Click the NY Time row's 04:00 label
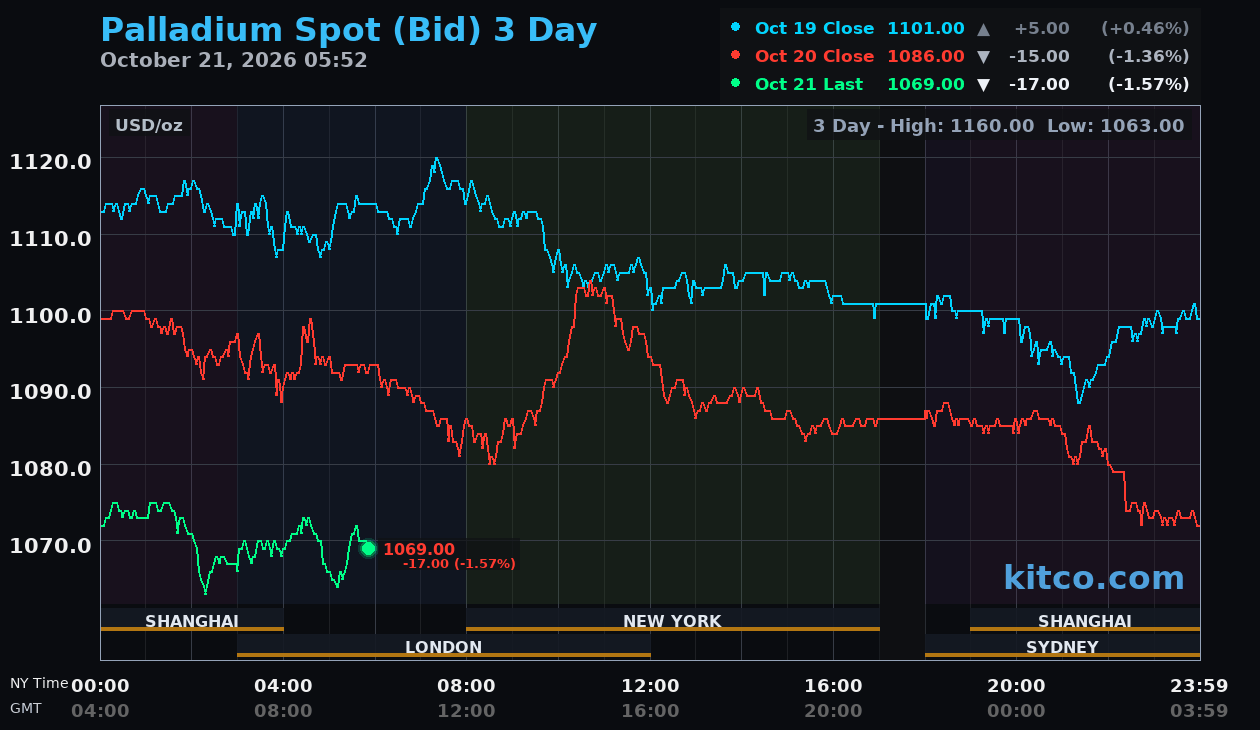Screen dimensions: 1260x730 tap(283, 686)
